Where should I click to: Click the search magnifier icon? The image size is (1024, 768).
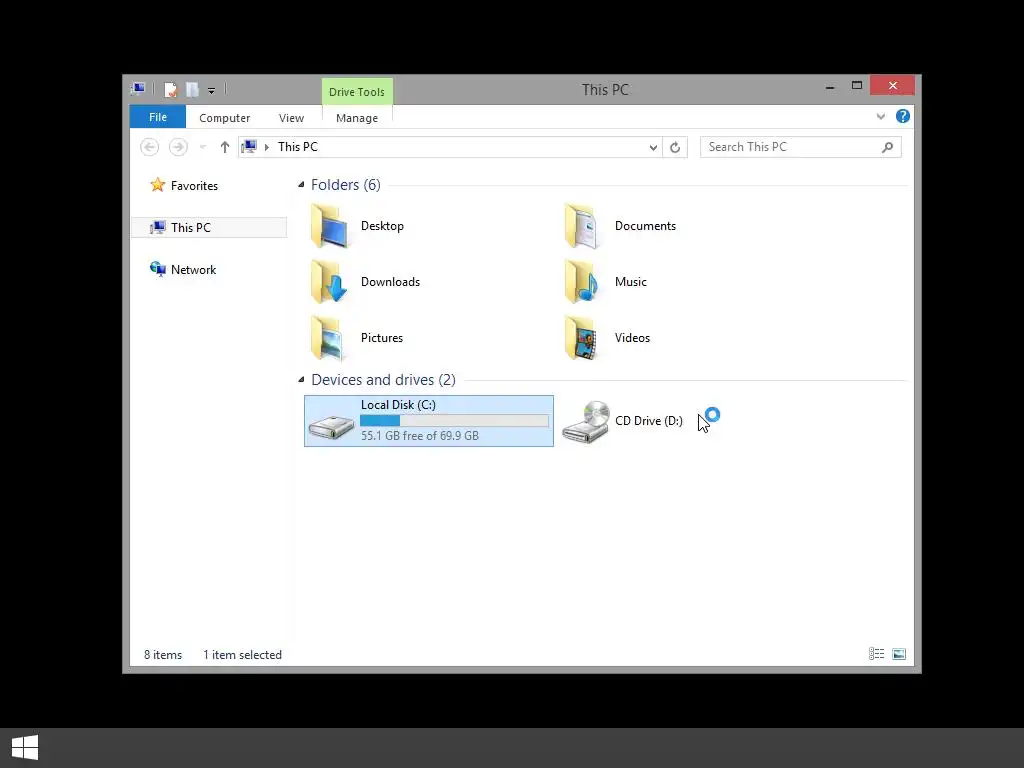pos(888,148)
